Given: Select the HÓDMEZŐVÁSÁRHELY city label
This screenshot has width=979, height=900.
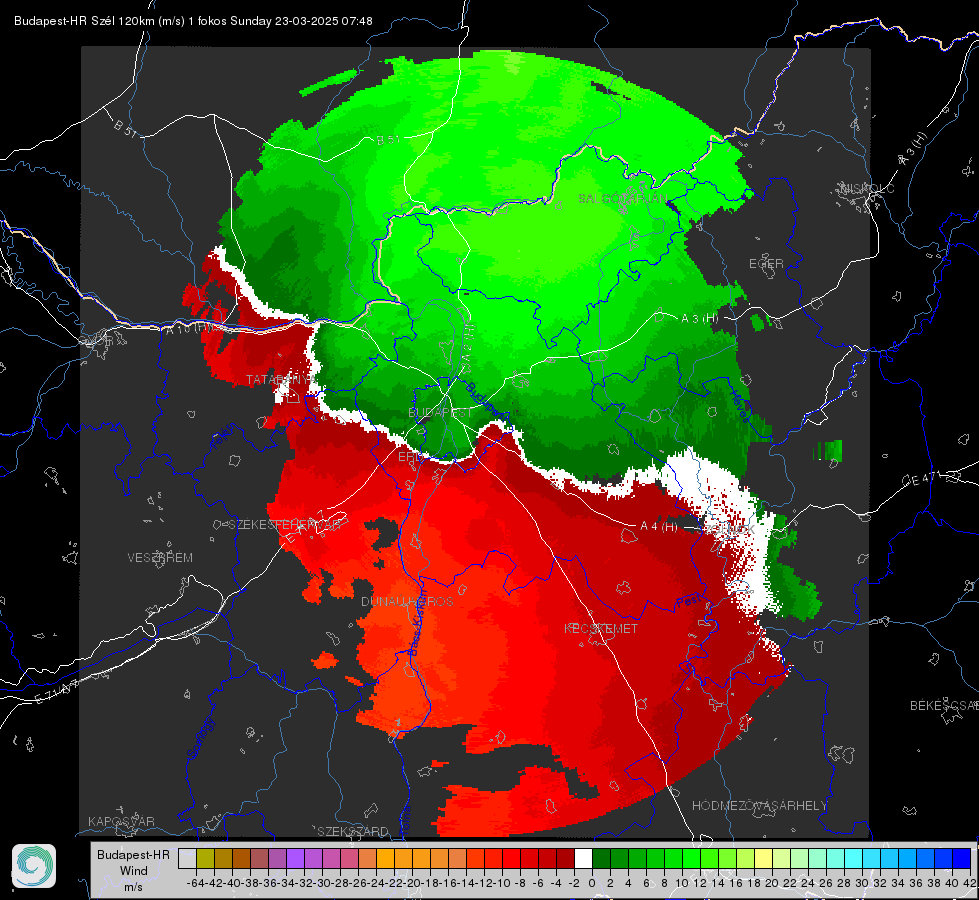Looking at the screenshot, I should tap(760, 806).
